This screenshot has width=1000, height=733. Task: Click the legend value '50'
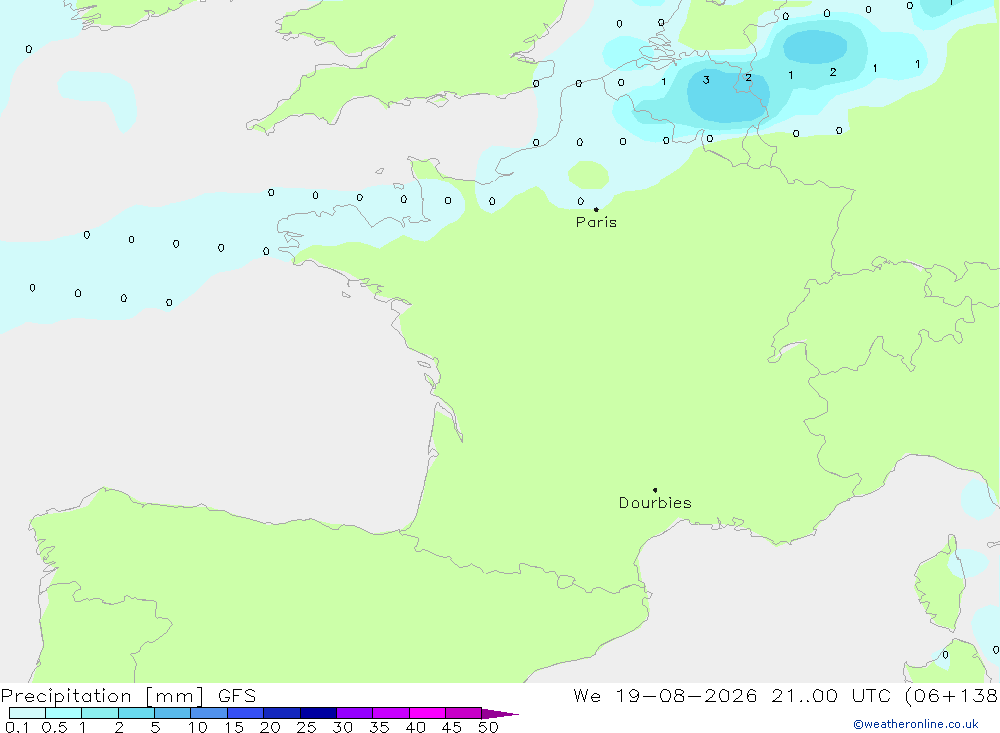click(x=489, y=727)
